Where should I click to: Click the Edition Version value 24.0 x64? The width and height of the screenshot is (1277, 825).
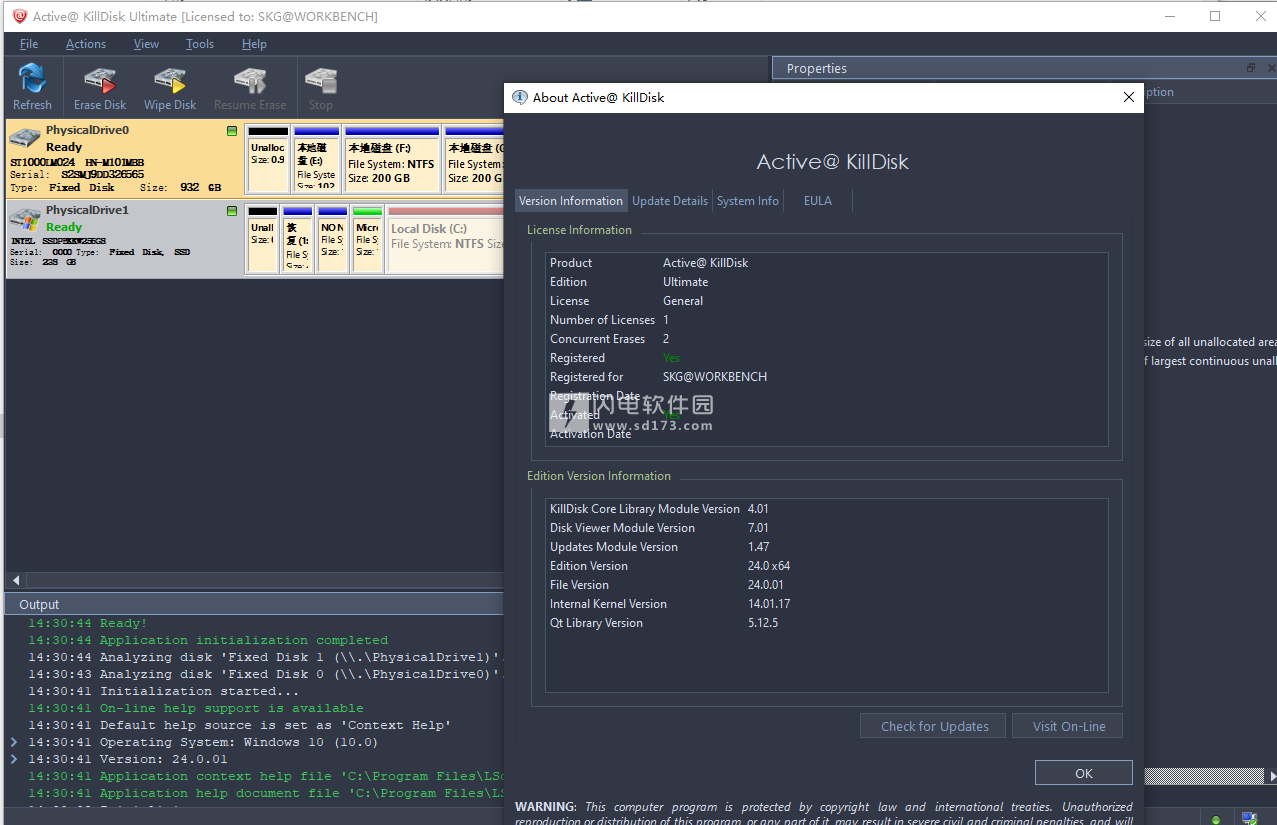769,566
